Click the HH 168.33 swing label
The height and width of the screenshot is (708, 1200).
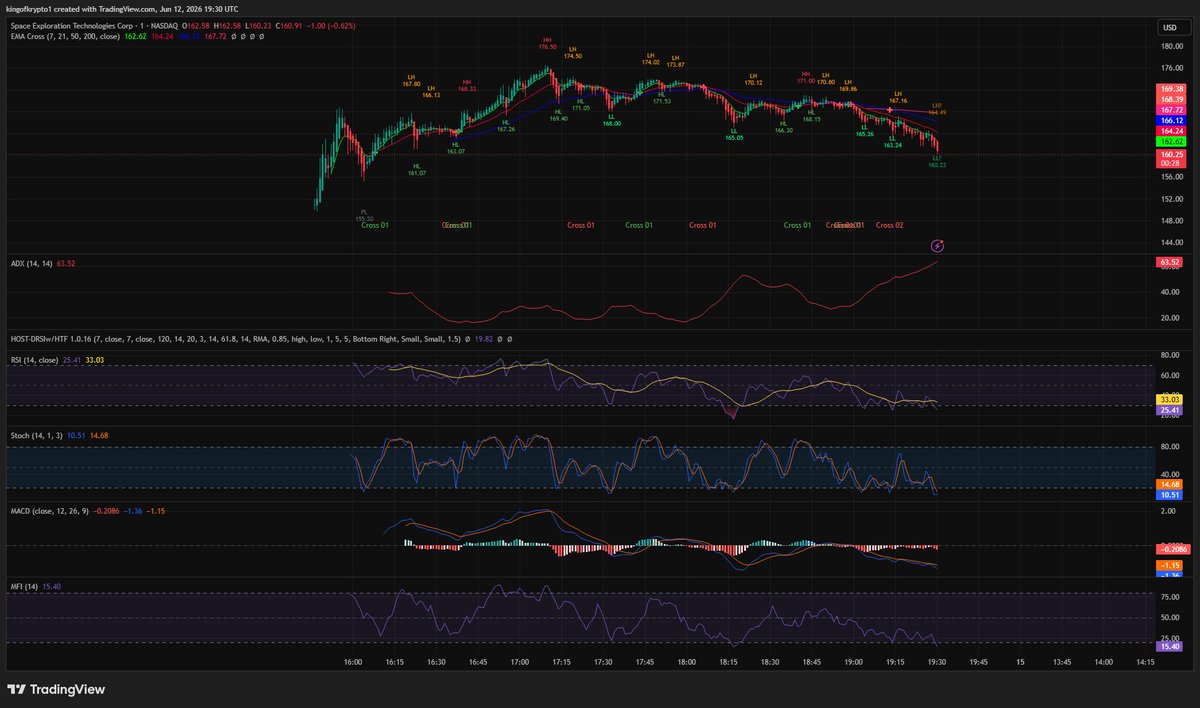click(467, 85)
